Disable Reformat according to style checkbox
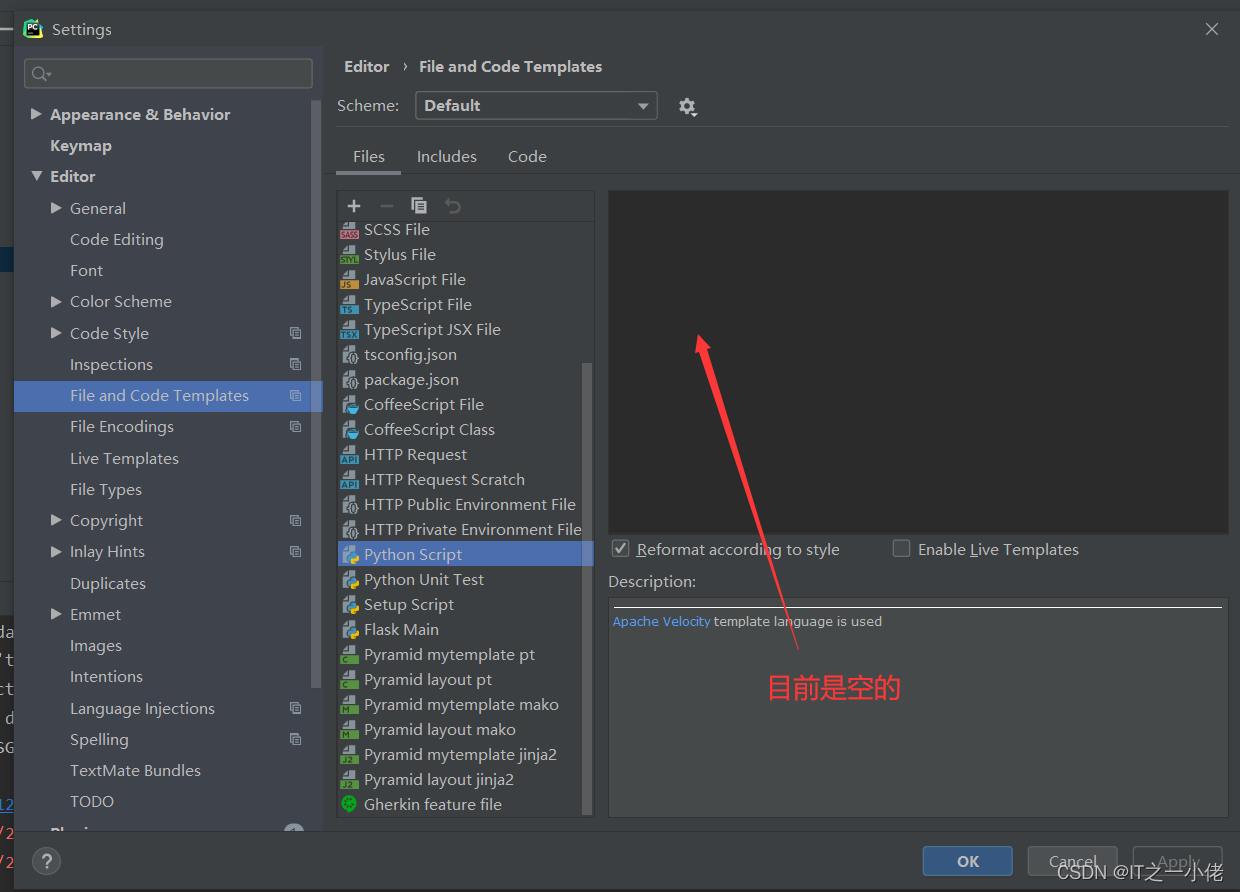 [621, 549]
